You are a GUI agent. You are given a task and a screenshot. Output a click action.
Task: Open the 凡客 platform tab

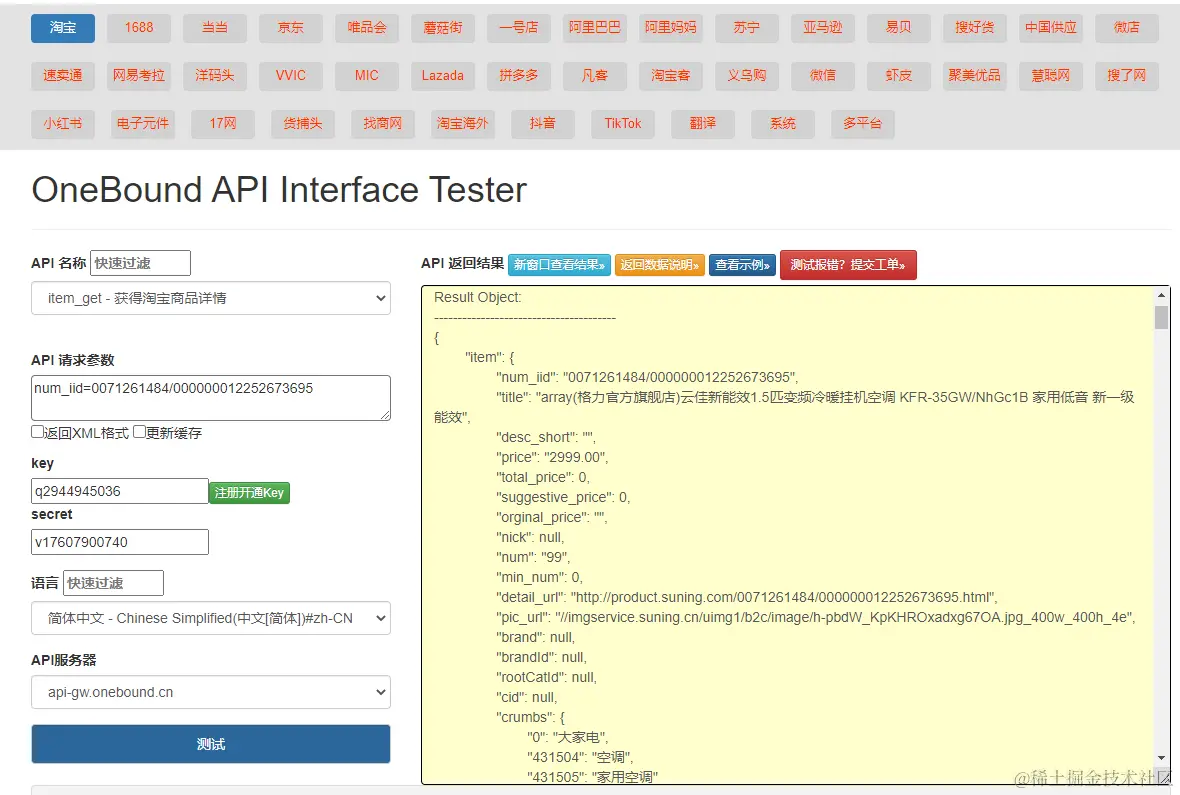[595, 76]
